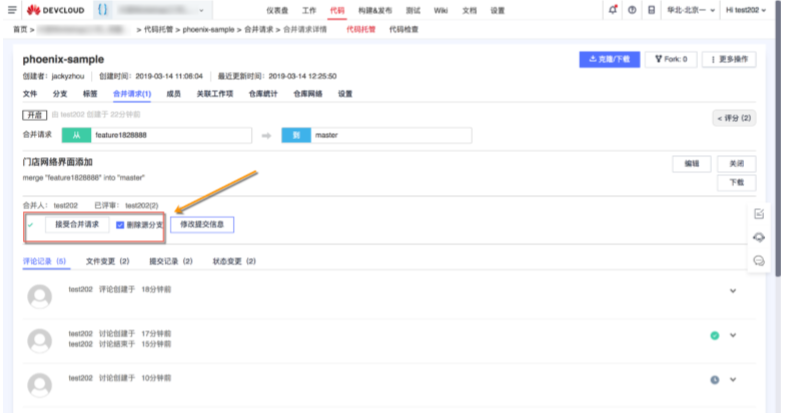The width and height of the screenshot is (790, 413).
Task: Expand the score (2) panel
Action: 734,118
